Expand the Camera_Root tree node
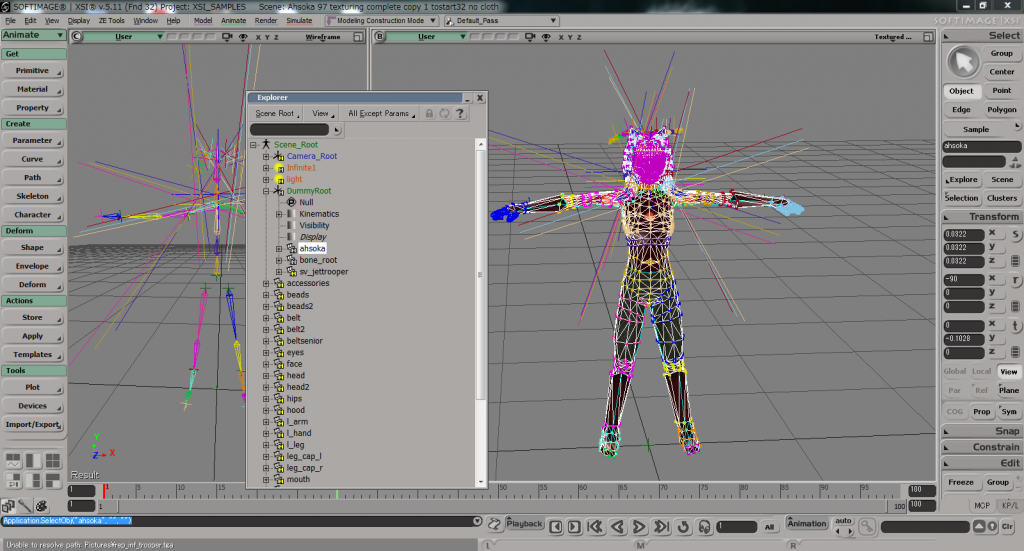Screen dimensions: 1024x551 point(266,157)
